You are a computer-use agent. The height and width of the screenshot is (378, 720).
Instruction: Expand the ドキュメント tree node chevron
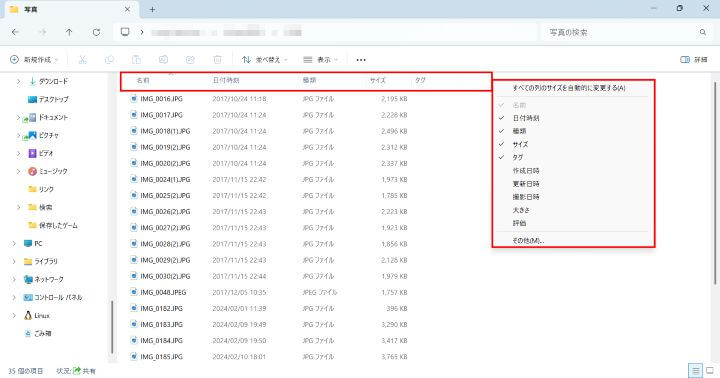coord(18,117)
